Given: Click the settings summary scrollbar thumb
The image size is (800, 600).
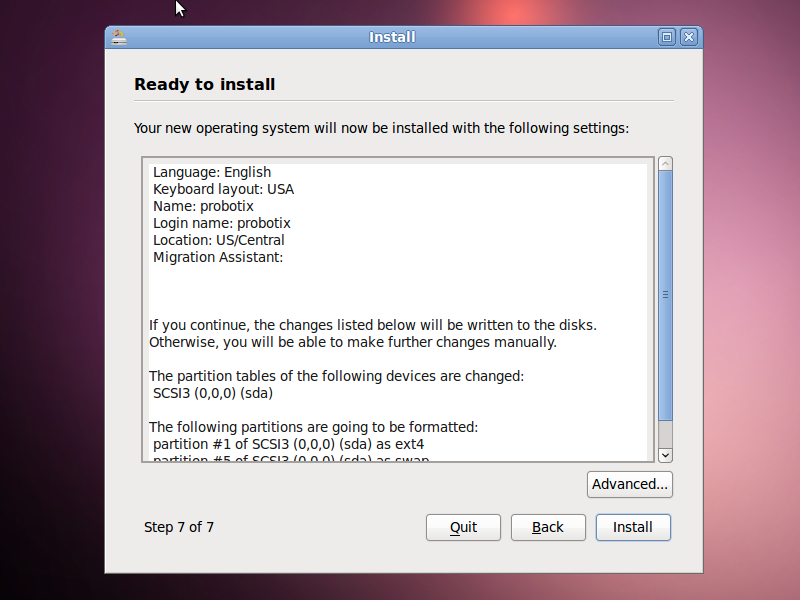Looking at the screenshot, I should 666,295.
